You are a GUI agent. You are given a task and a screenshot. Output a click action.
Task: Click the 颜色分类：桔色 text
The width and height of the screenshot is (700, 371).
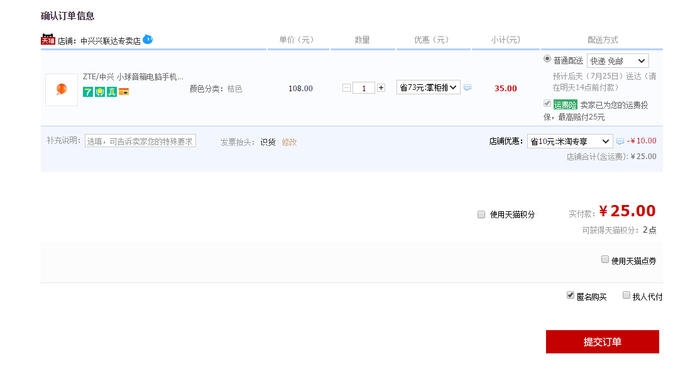[216, 89]
